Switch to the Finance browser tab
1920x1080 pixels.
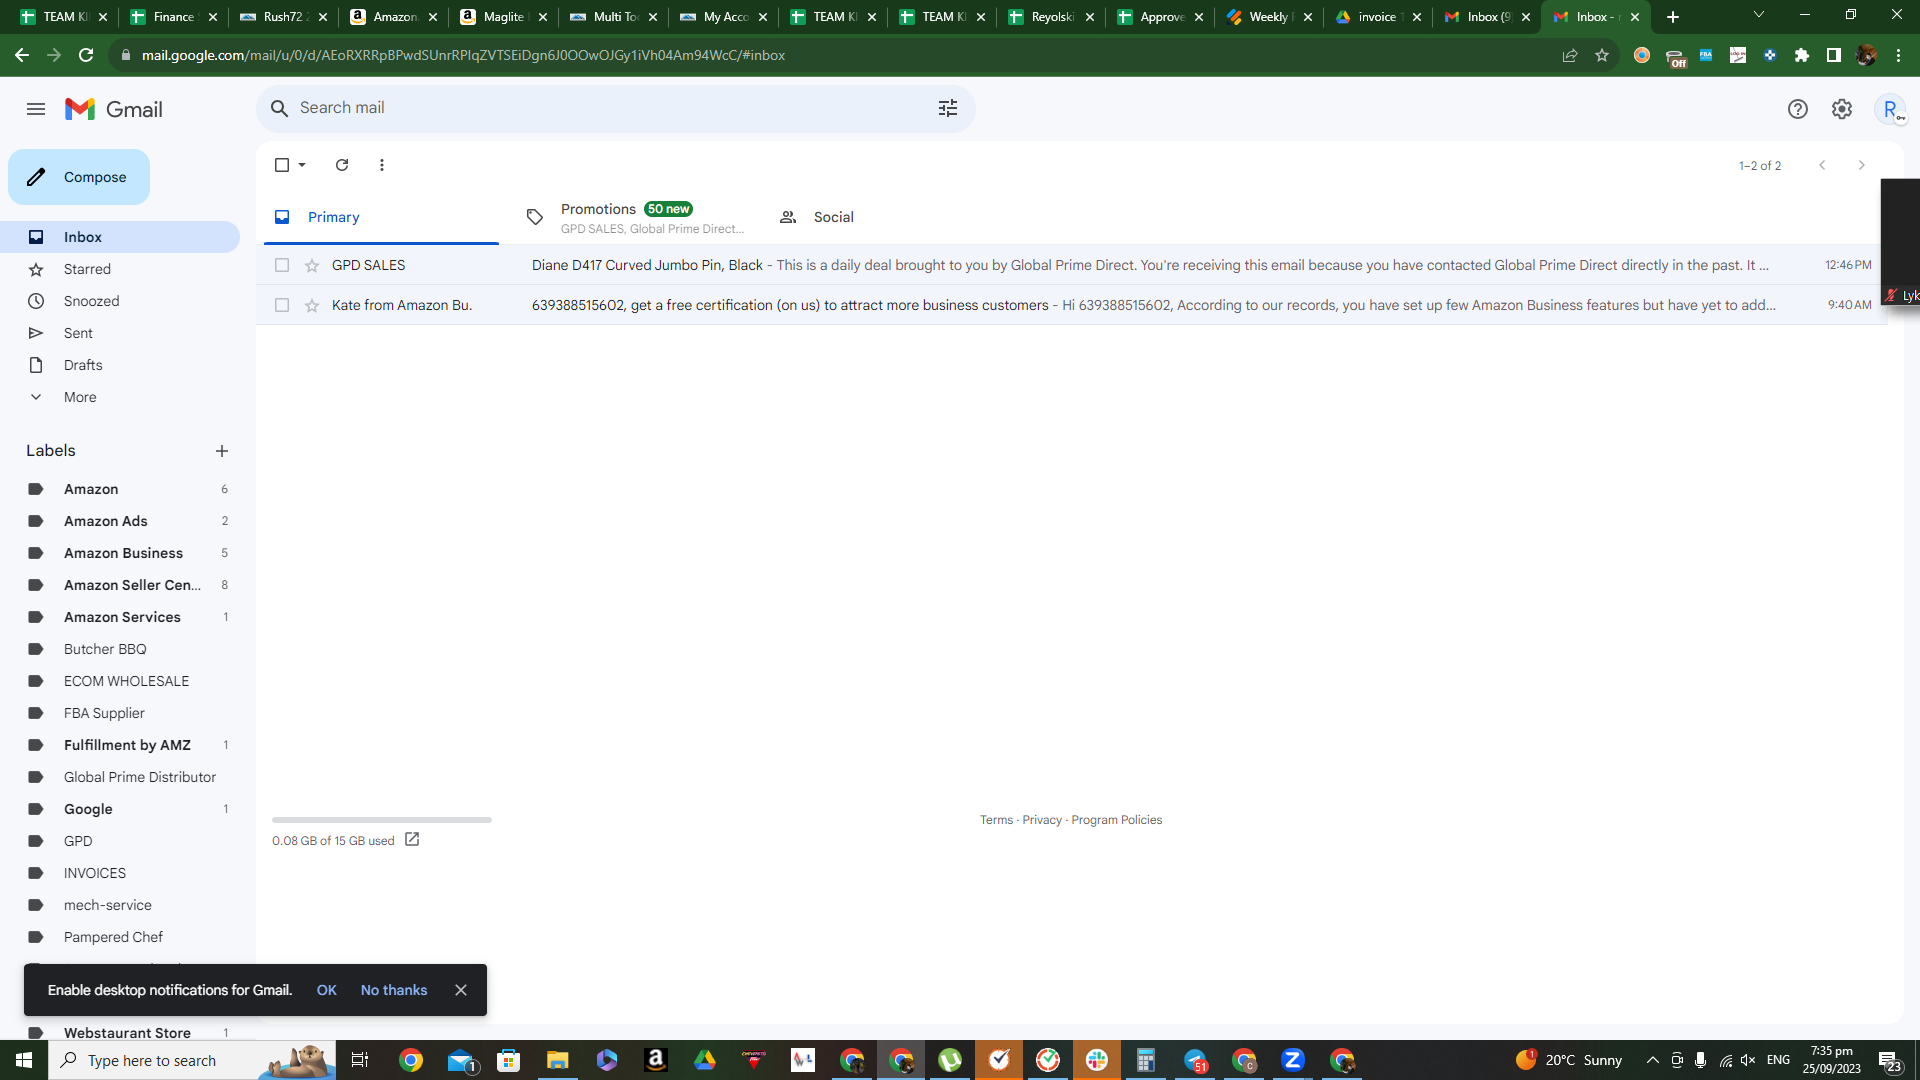coord(174,17)
